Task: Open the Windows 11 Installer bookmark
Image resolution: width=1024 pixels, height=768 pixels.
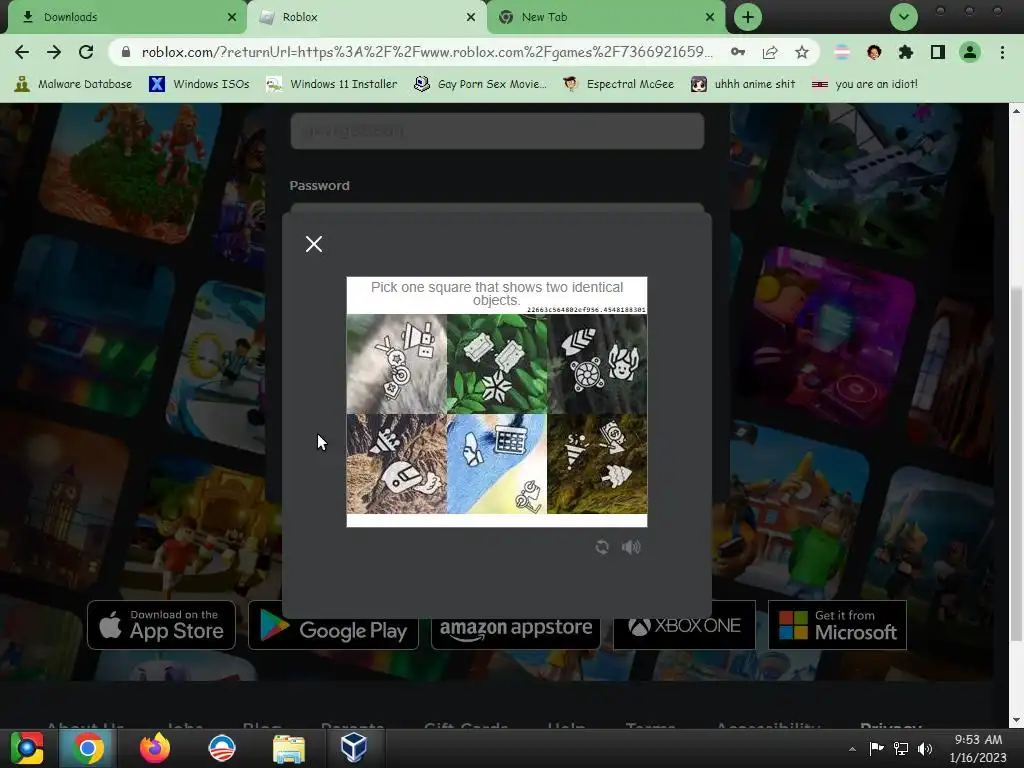Action: pos(332,84)
